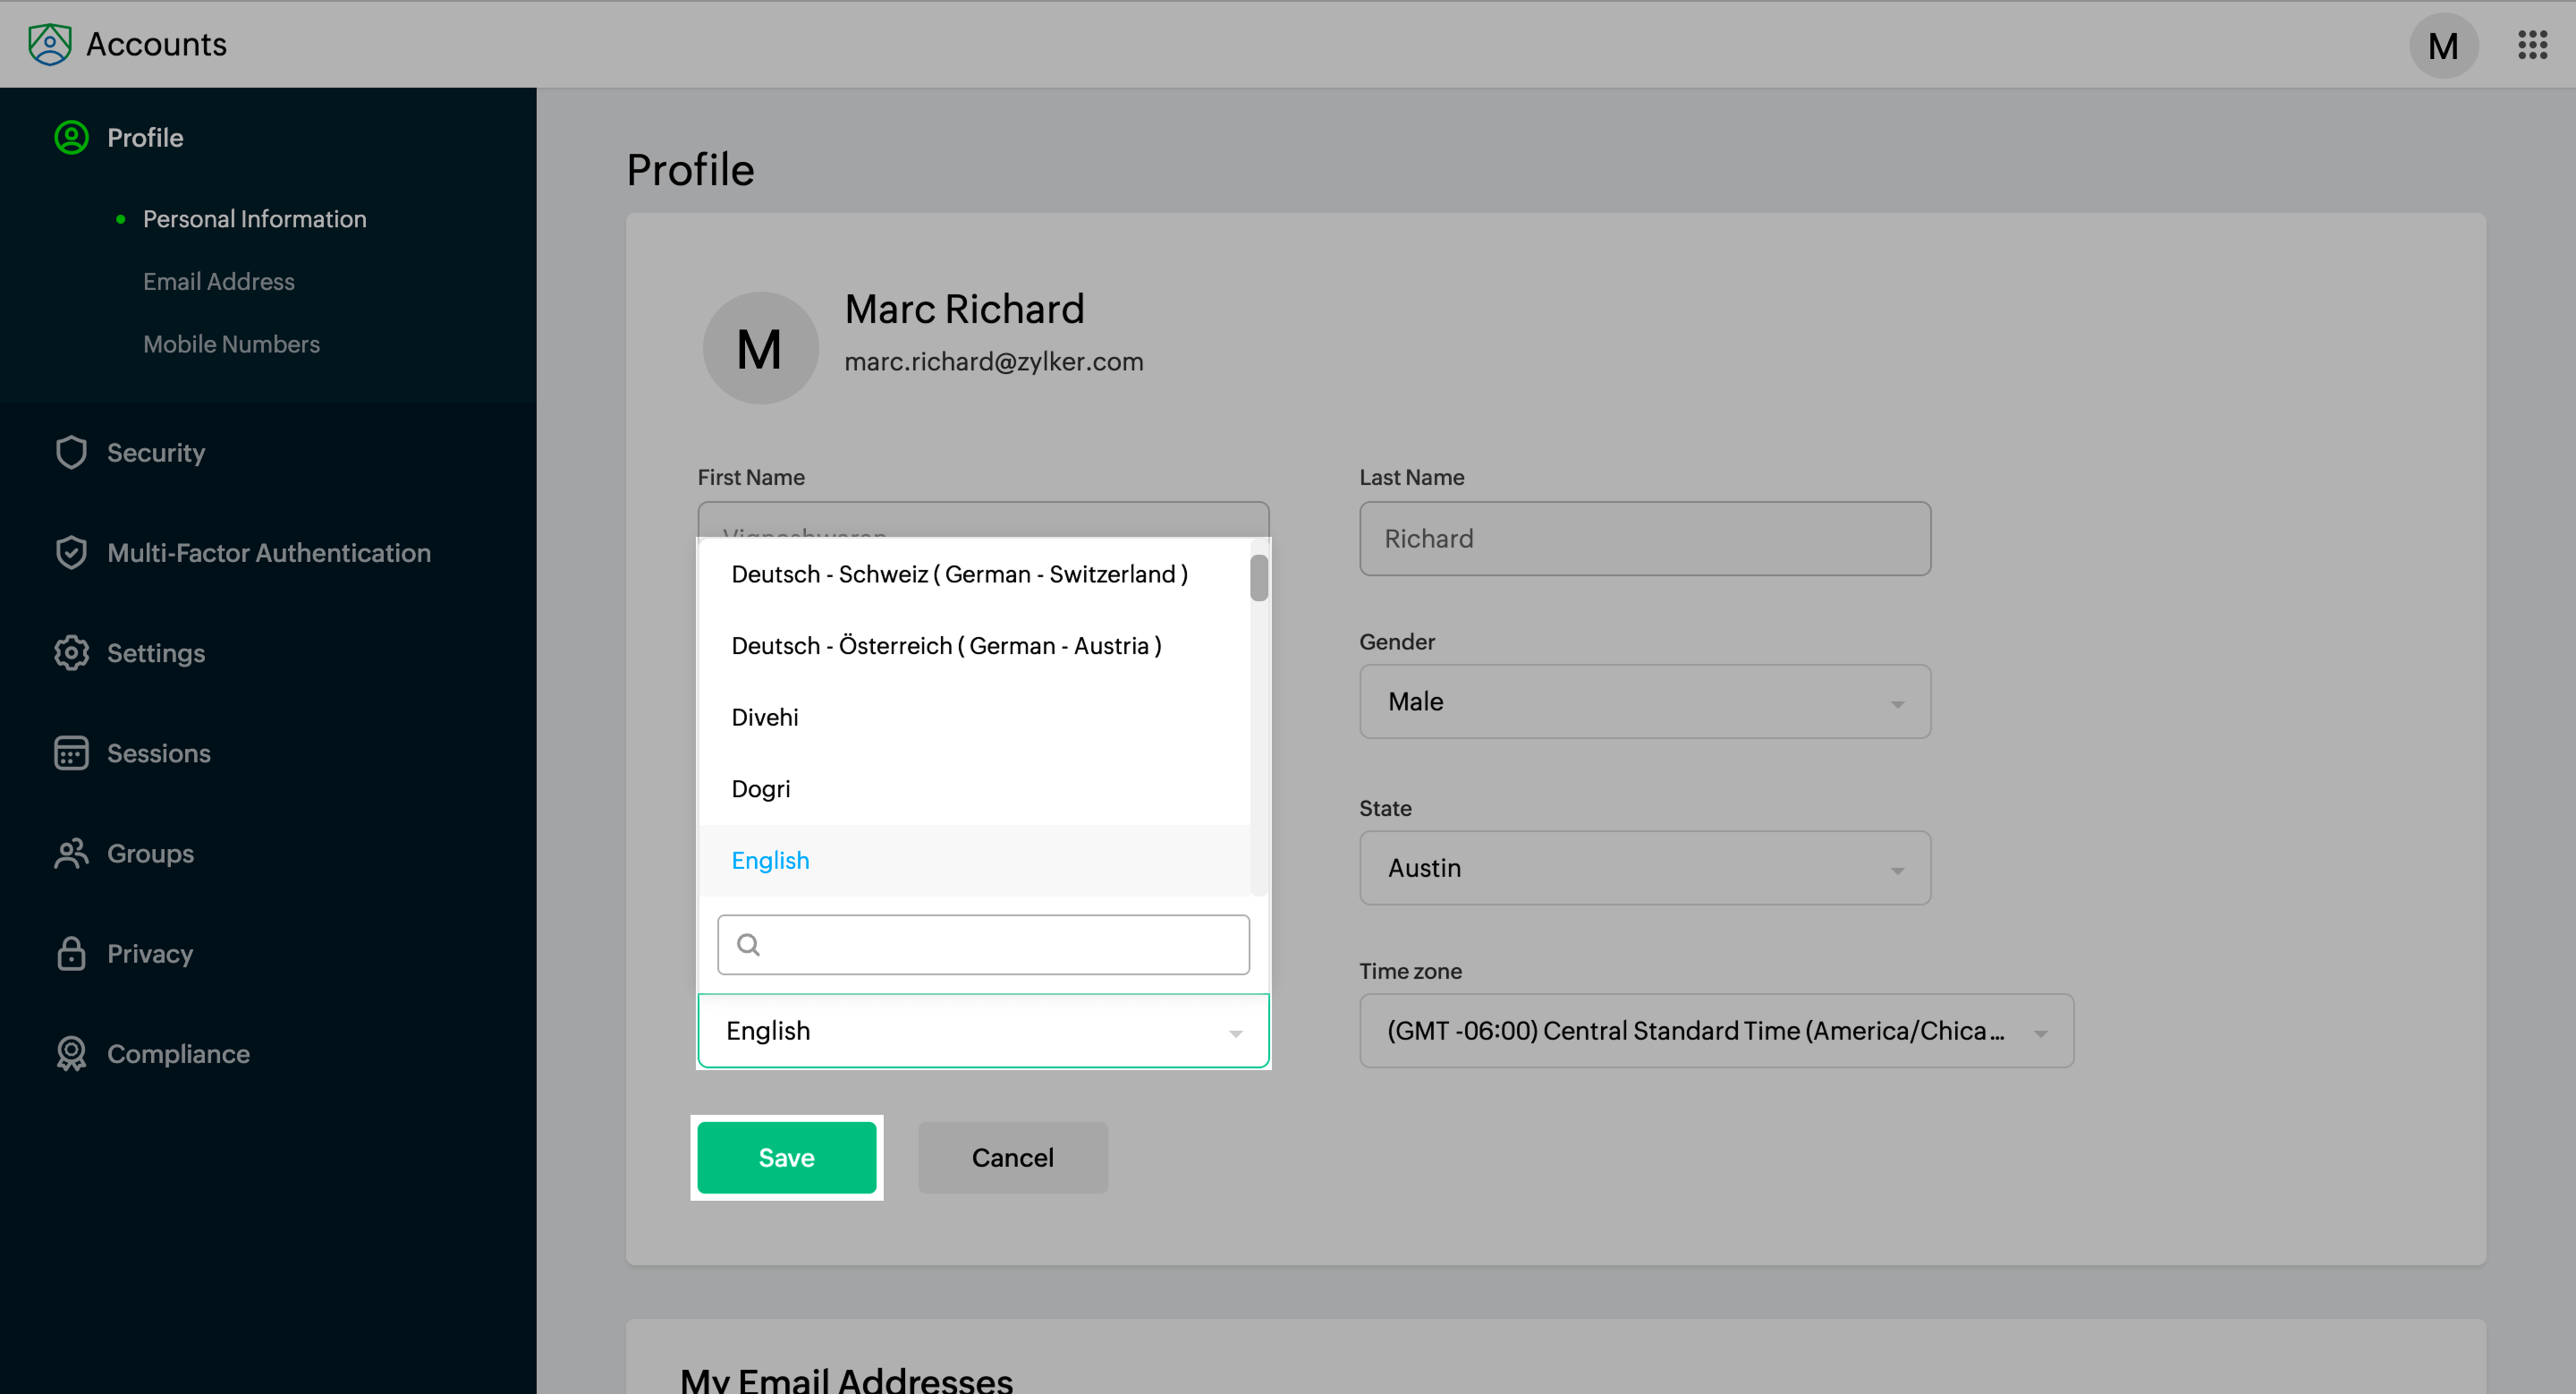This screenshot has height=1394, width=2576.
Task: Choose Divehi from language list
Action: tap(765, 717)
